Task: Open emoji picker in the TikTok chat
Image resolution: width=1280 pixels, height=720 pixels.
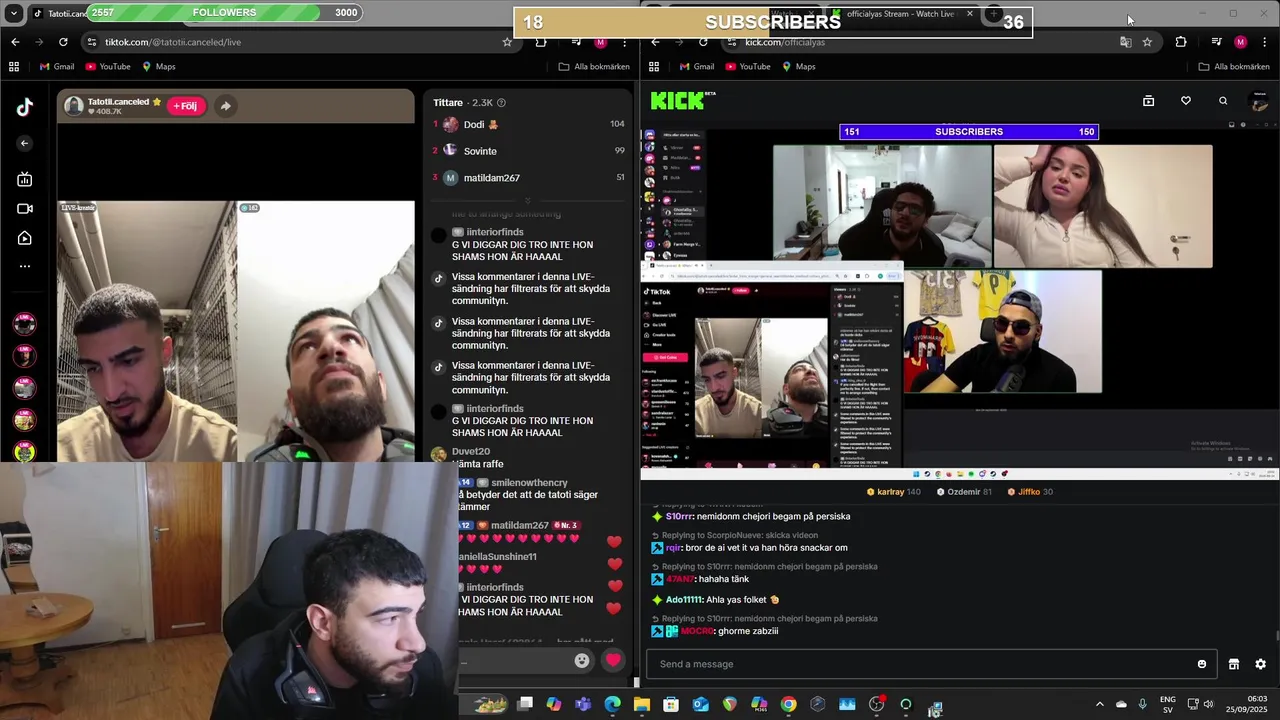Action: pyautogui.click(x=582, y=661)
